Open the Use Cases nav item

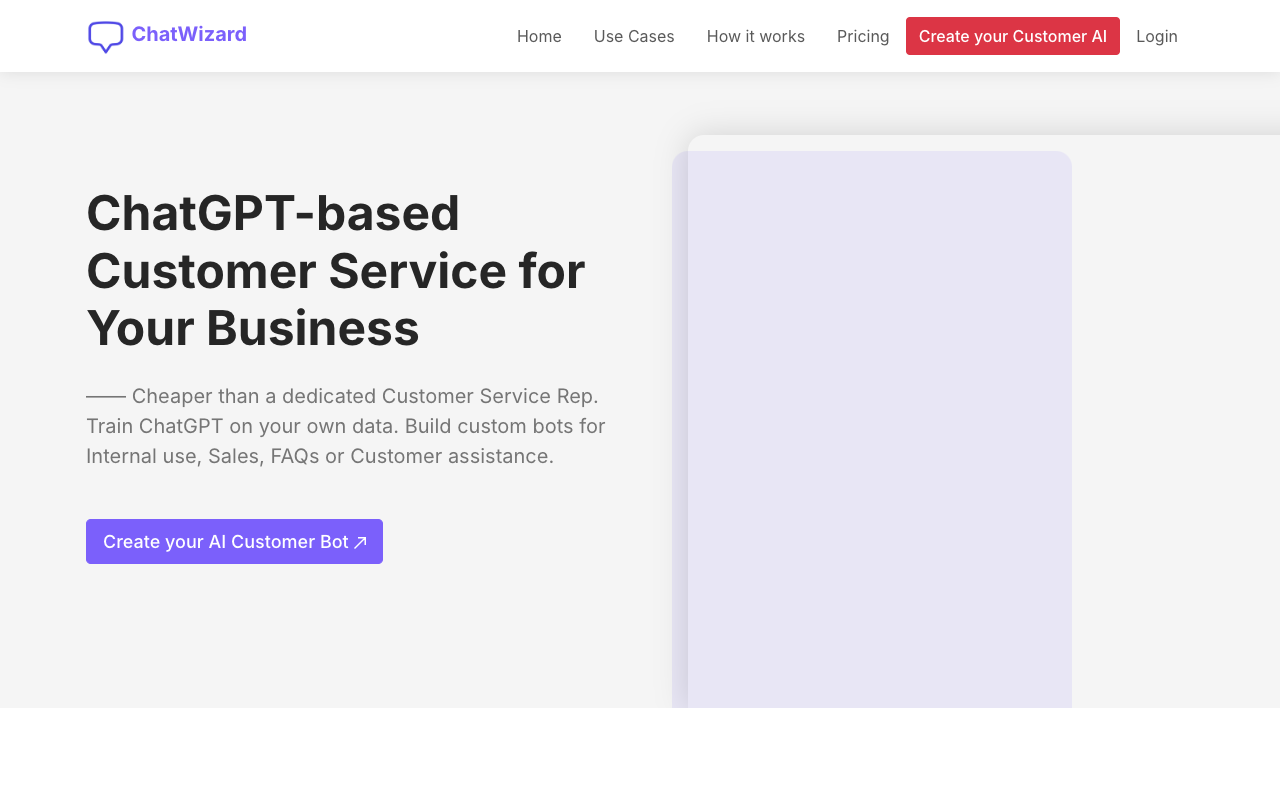[634, 36]
